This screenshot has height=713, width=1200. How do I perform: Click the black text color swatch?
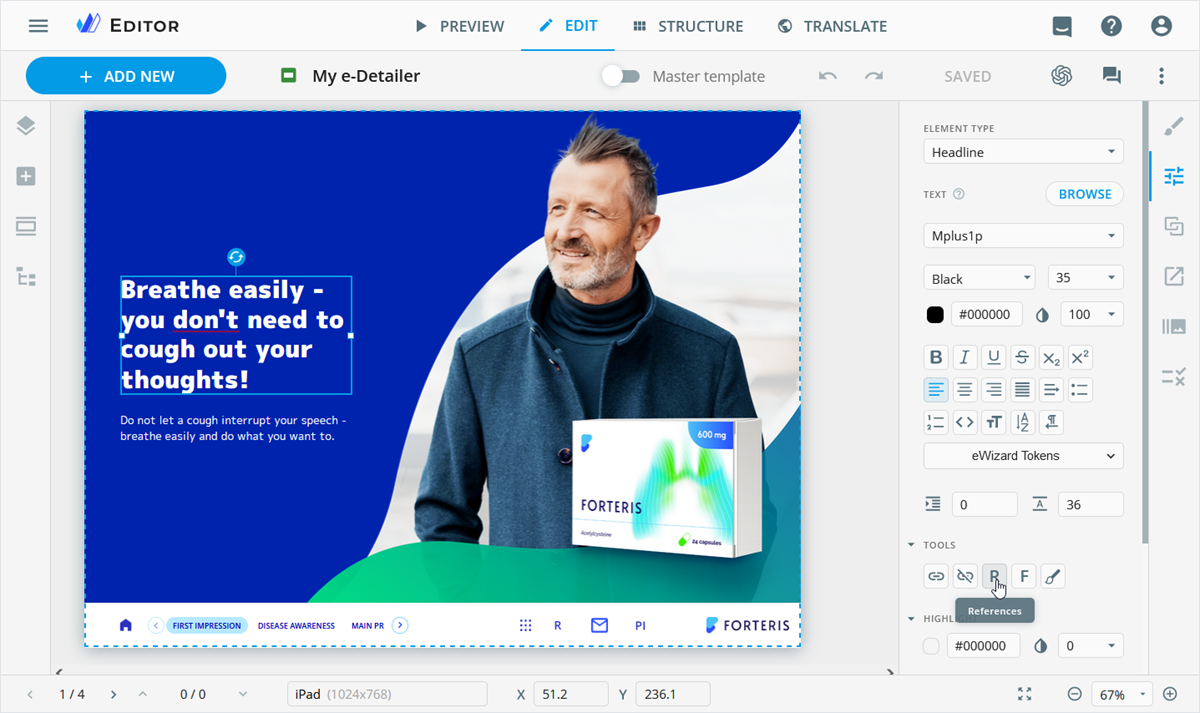[935, 315]
